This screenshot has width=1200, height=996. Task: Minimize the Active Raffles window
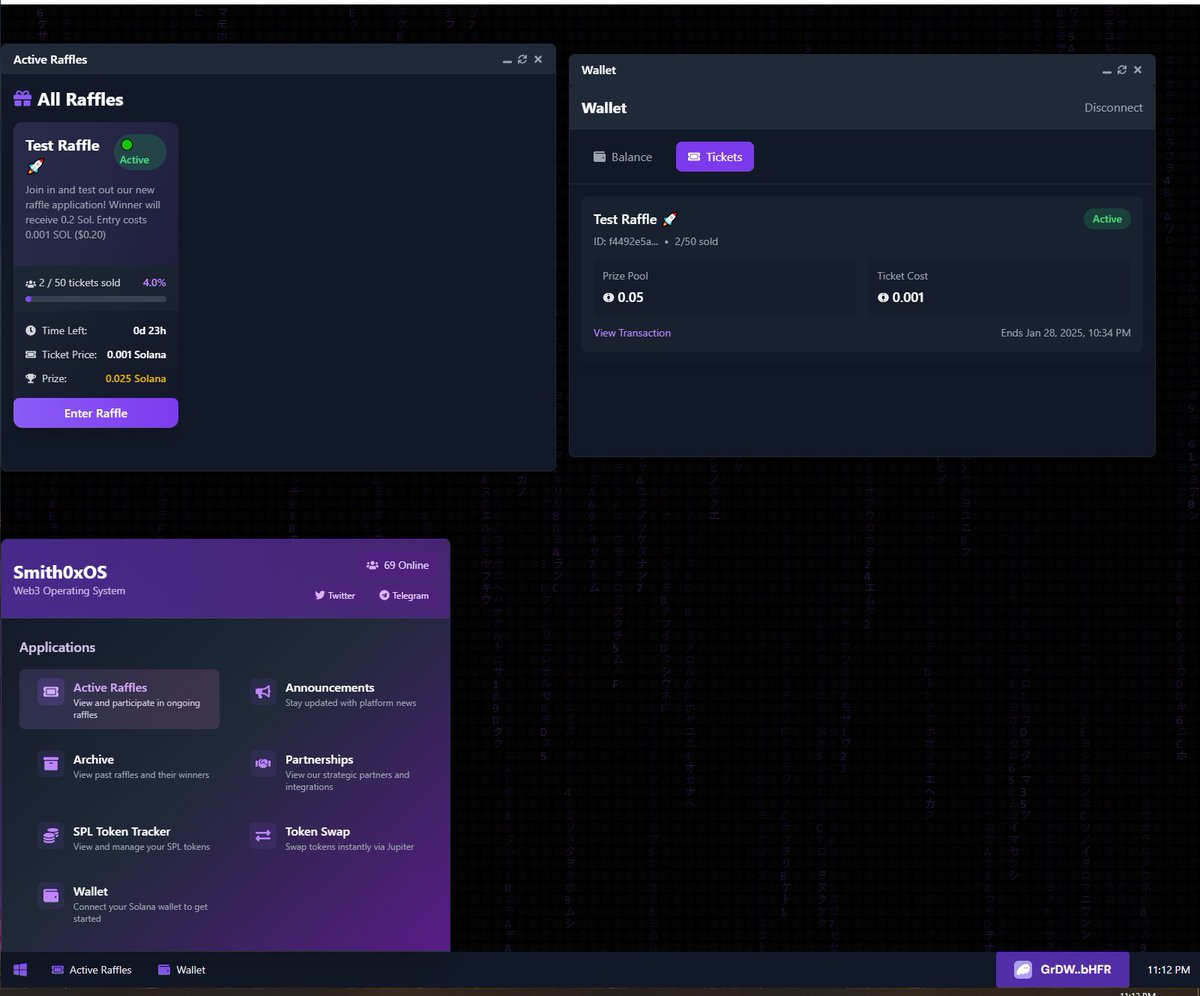coord(507,61)
